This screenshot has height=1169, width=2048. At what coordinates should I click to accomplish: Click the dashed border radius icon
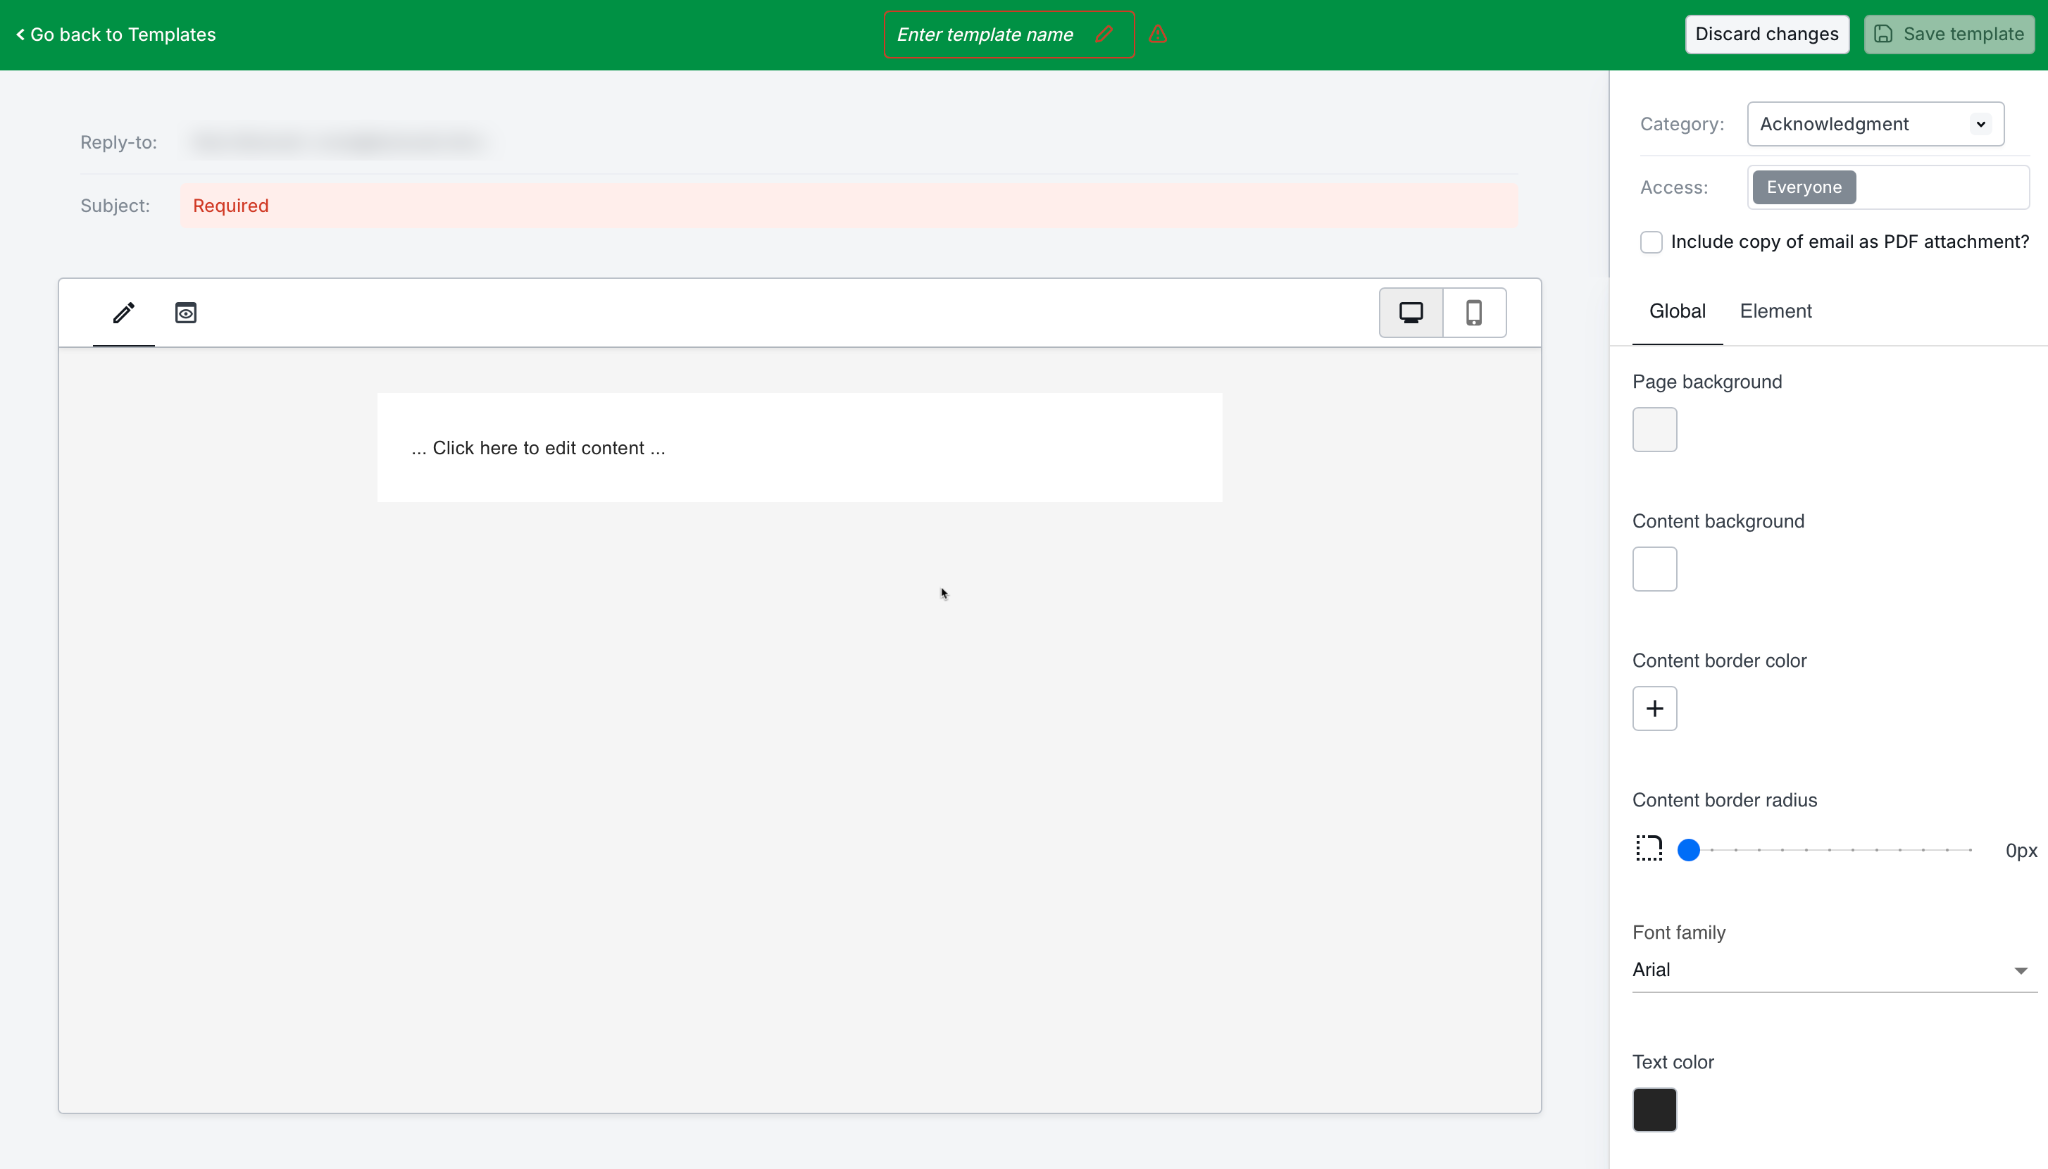pyautogui.click(x=1648, y=849)
